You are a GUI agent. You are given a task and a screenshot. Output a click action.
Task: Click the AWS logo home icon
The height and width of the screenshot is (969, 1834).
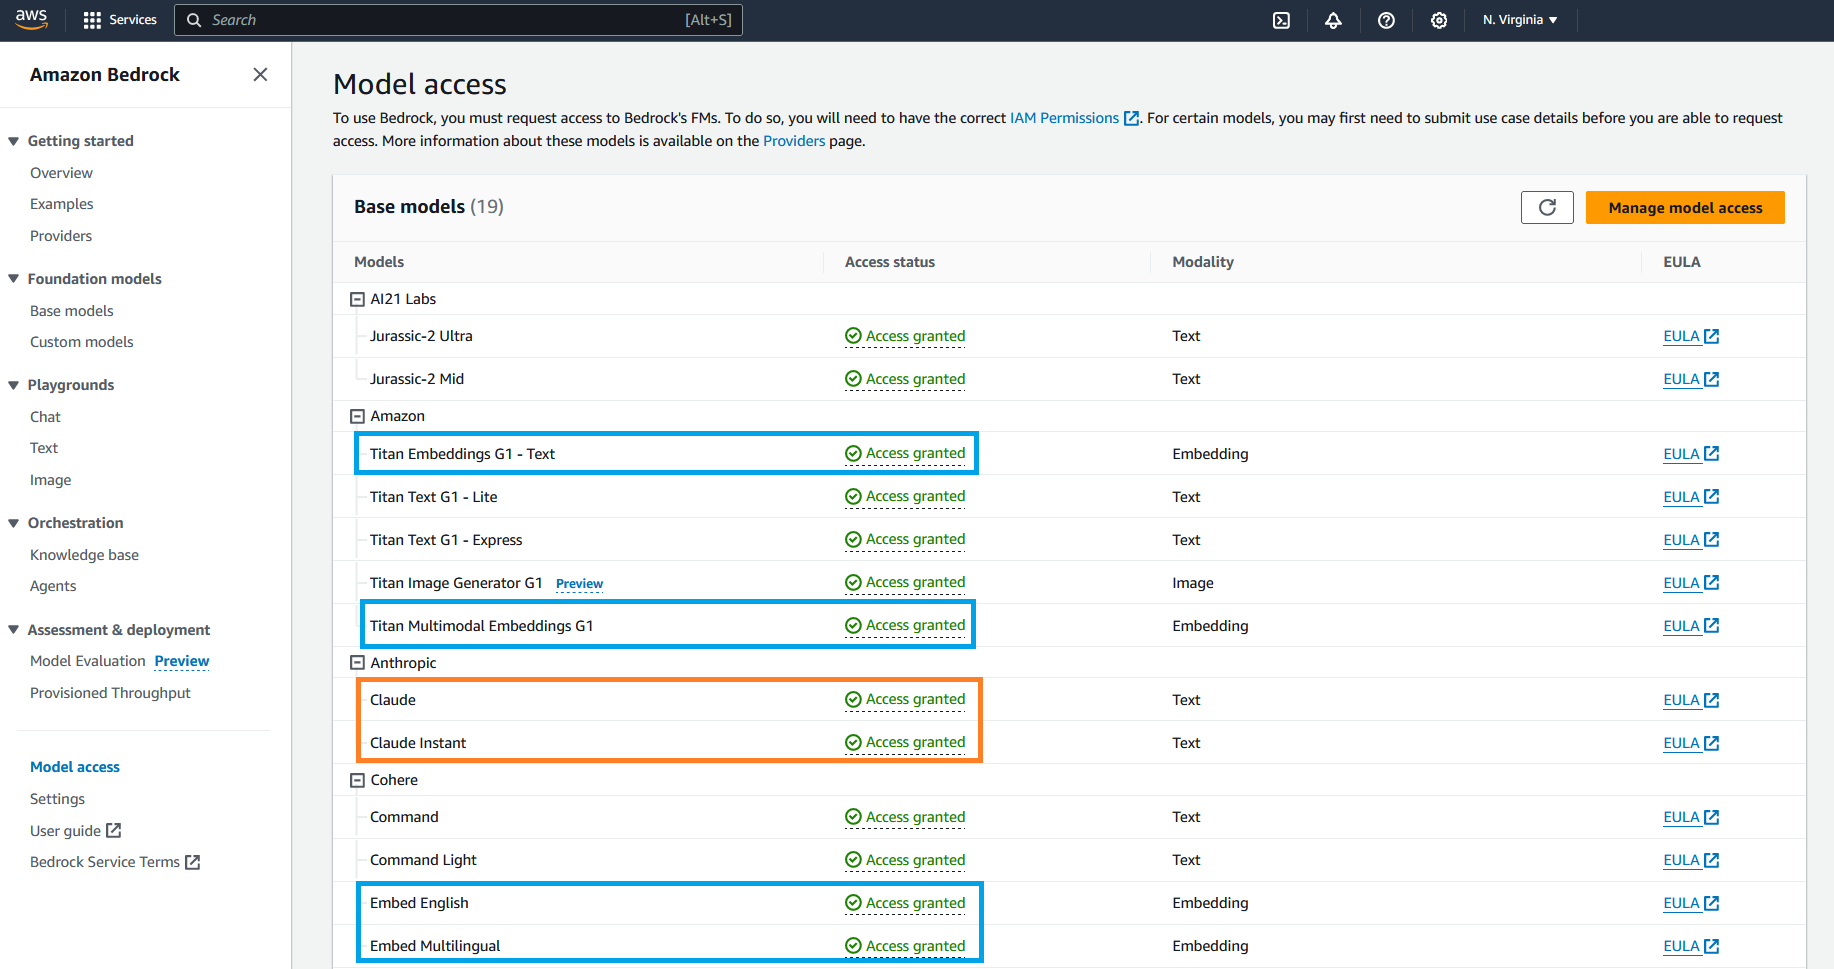coord(31,19)
